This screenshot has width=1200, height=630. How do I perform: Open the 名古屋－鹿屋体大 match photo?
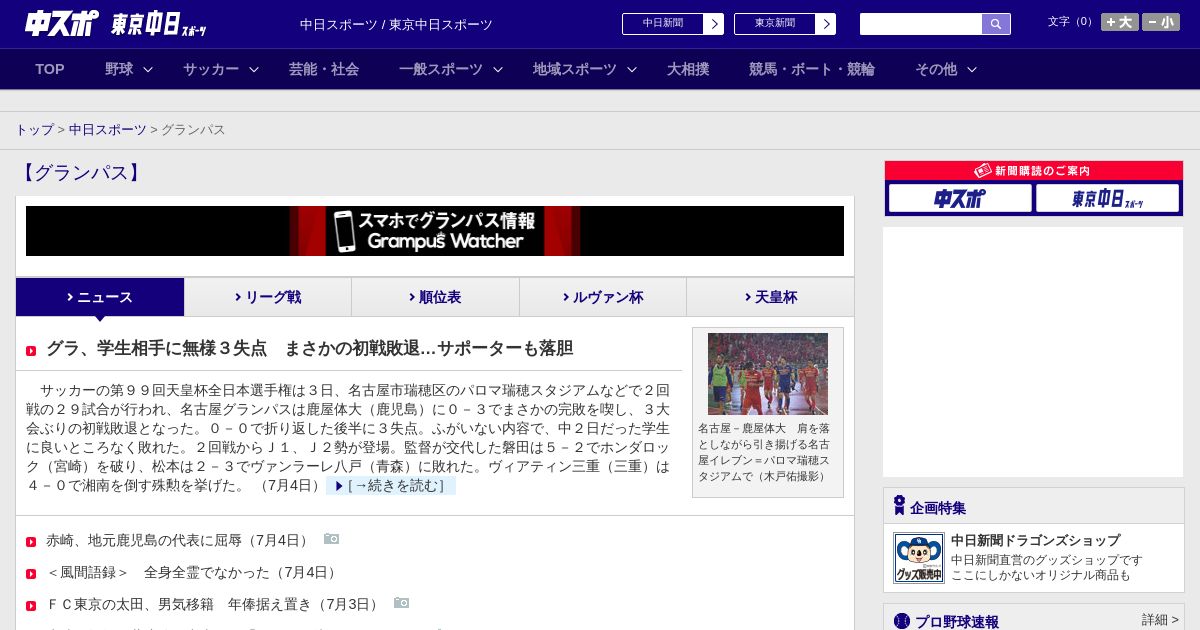click(768, 374)
